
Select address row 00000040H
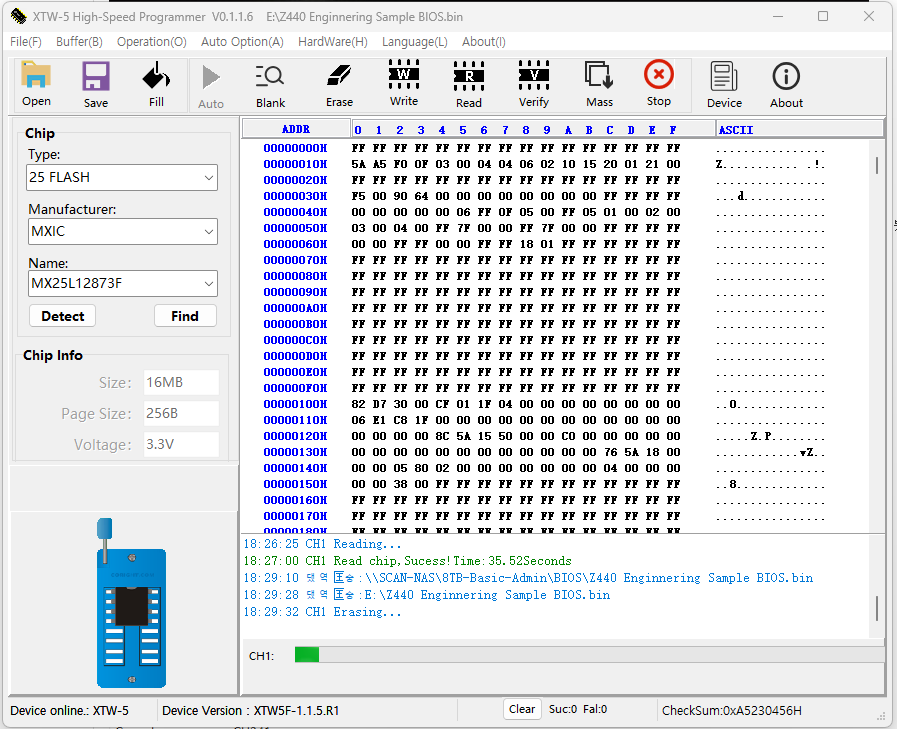[x=295, y=212]
